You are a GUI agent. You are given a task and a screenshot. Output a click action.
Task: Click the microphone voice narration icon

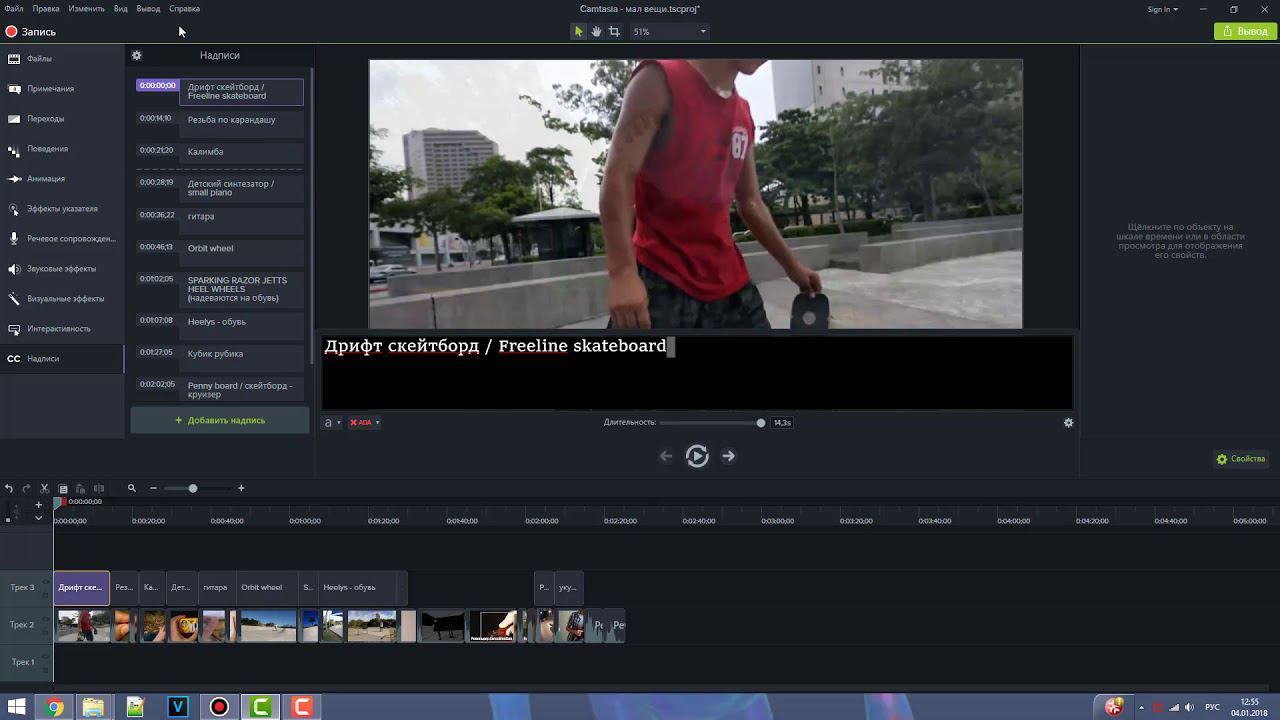(14, 239)
